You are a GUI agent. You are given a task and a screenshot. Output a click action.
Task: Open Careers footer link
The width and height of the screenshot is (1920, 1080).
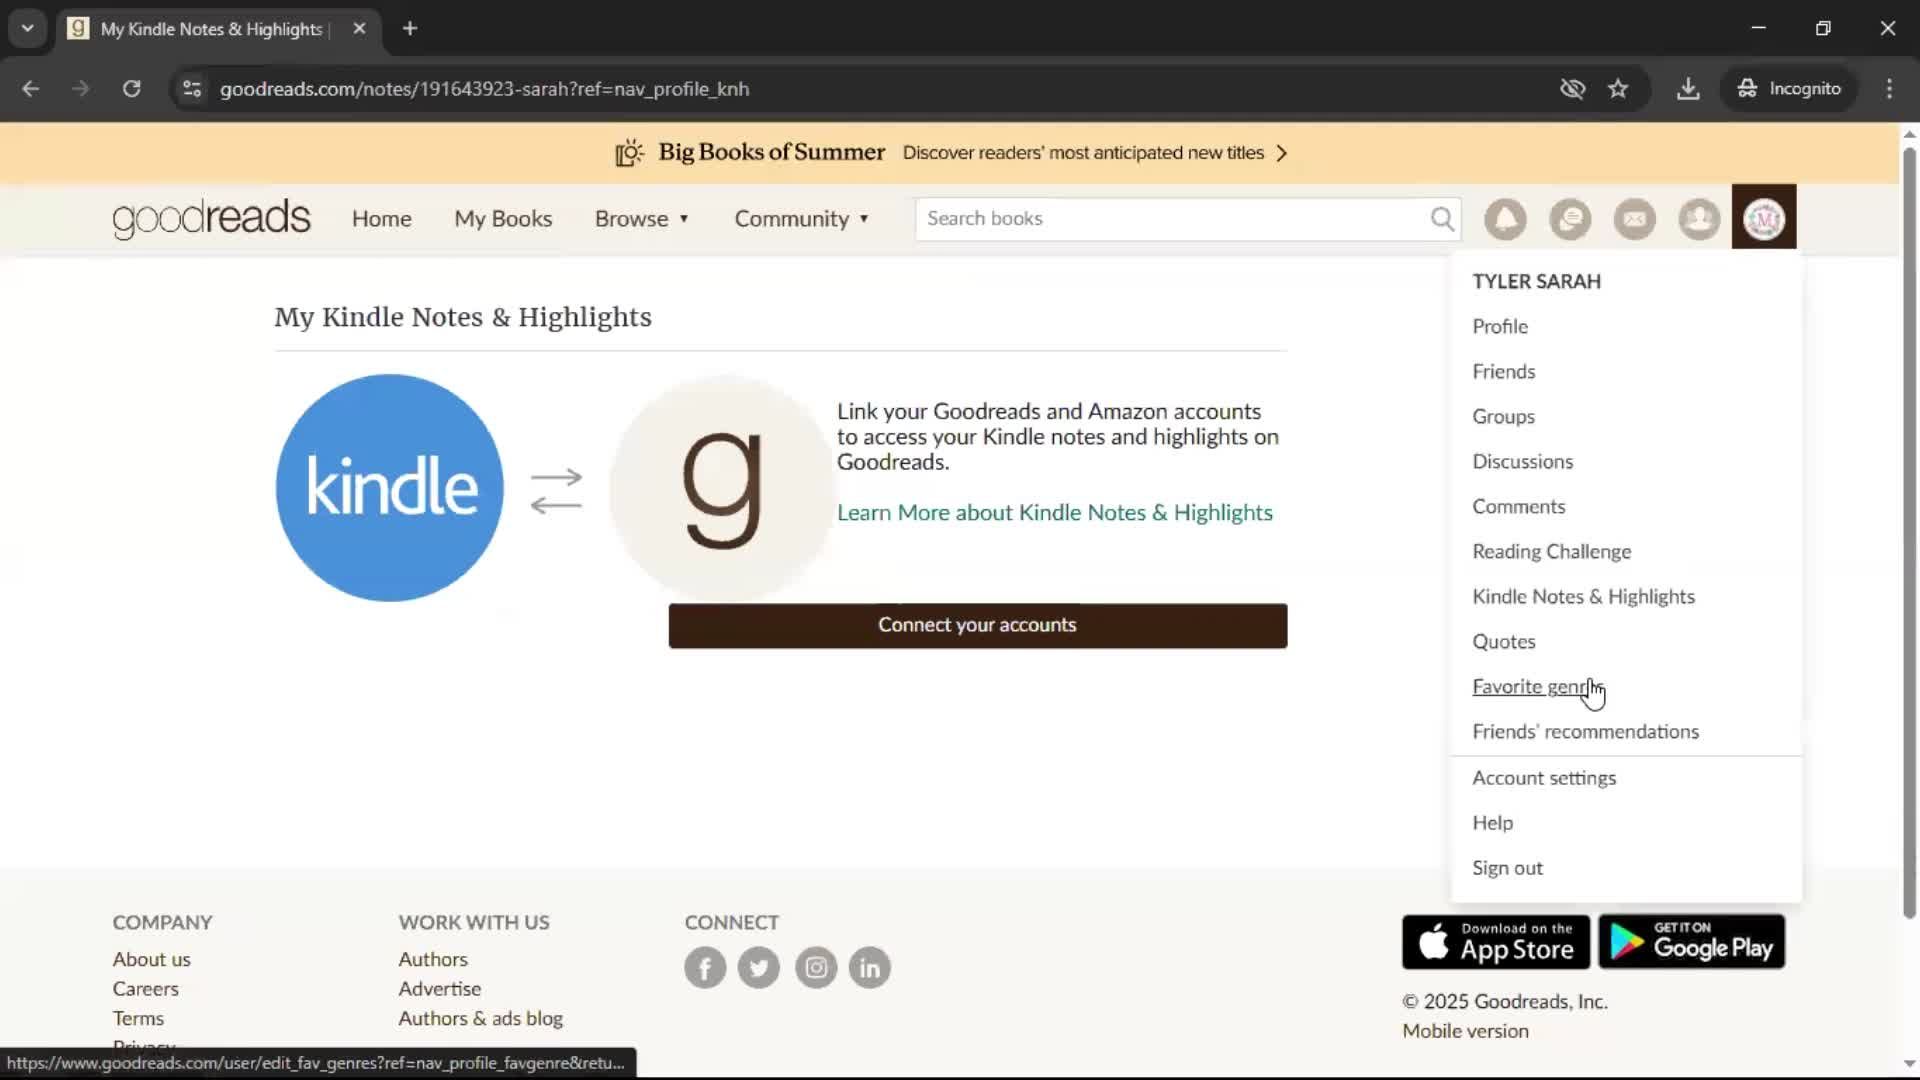(x=145, y=988)
